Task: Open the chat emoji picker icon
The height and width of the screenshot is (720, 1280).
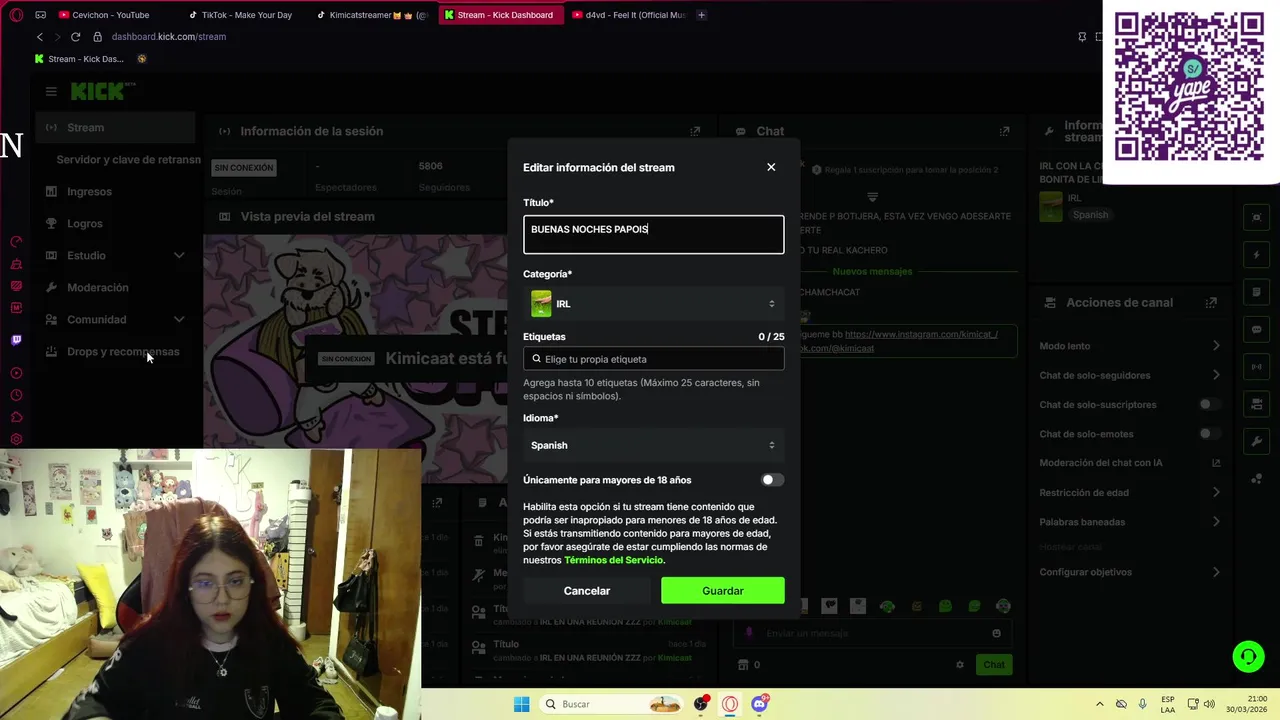Action: [996, 633]
